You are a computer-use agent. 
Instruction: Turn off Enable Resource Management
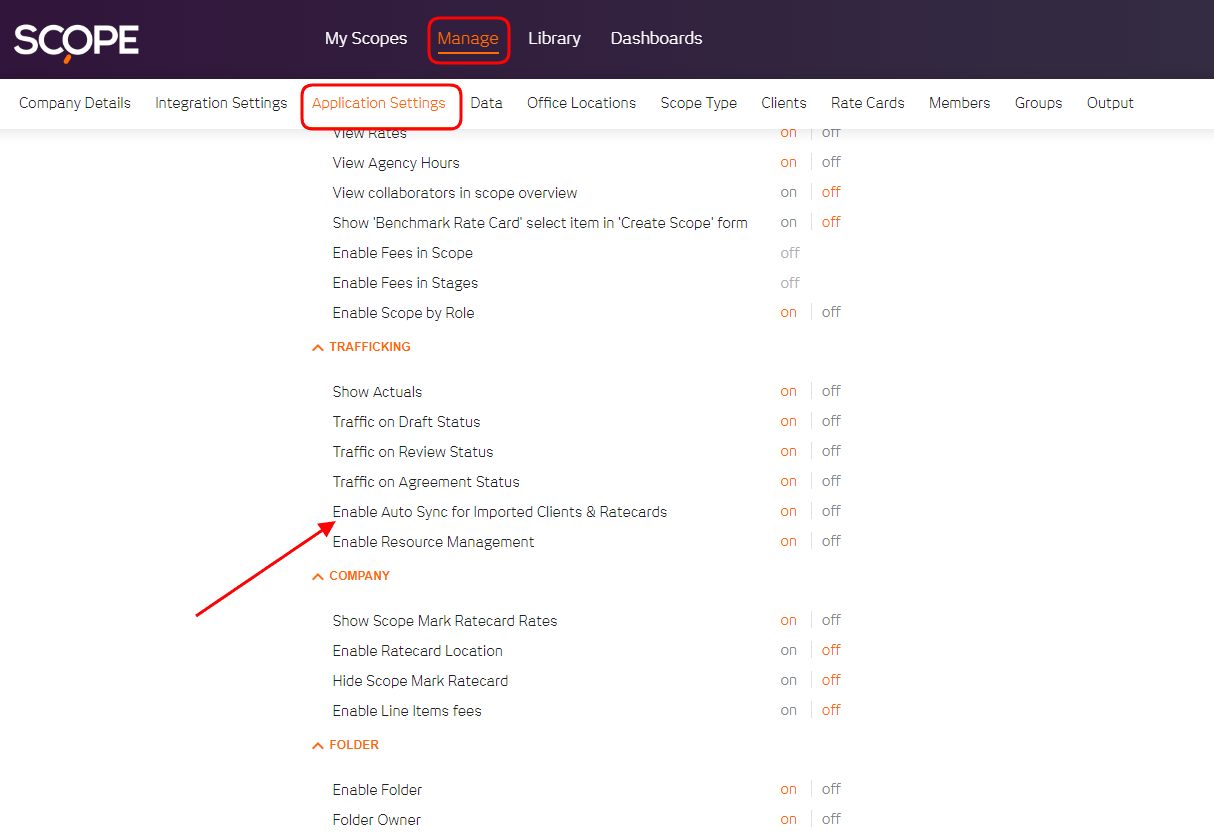click(831, 541)
